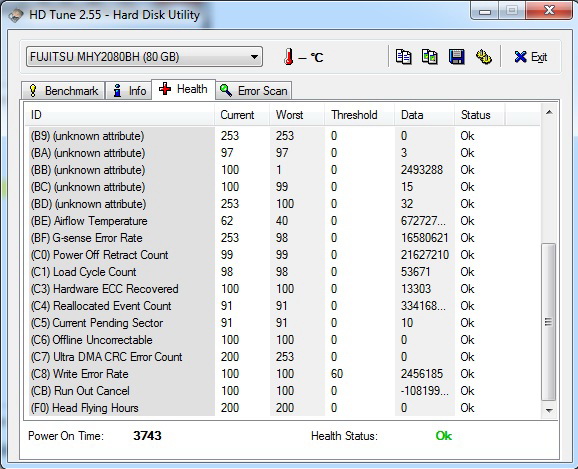The image size is (578, 469).
Task: Click the Current column header
Action: point(242,115)
